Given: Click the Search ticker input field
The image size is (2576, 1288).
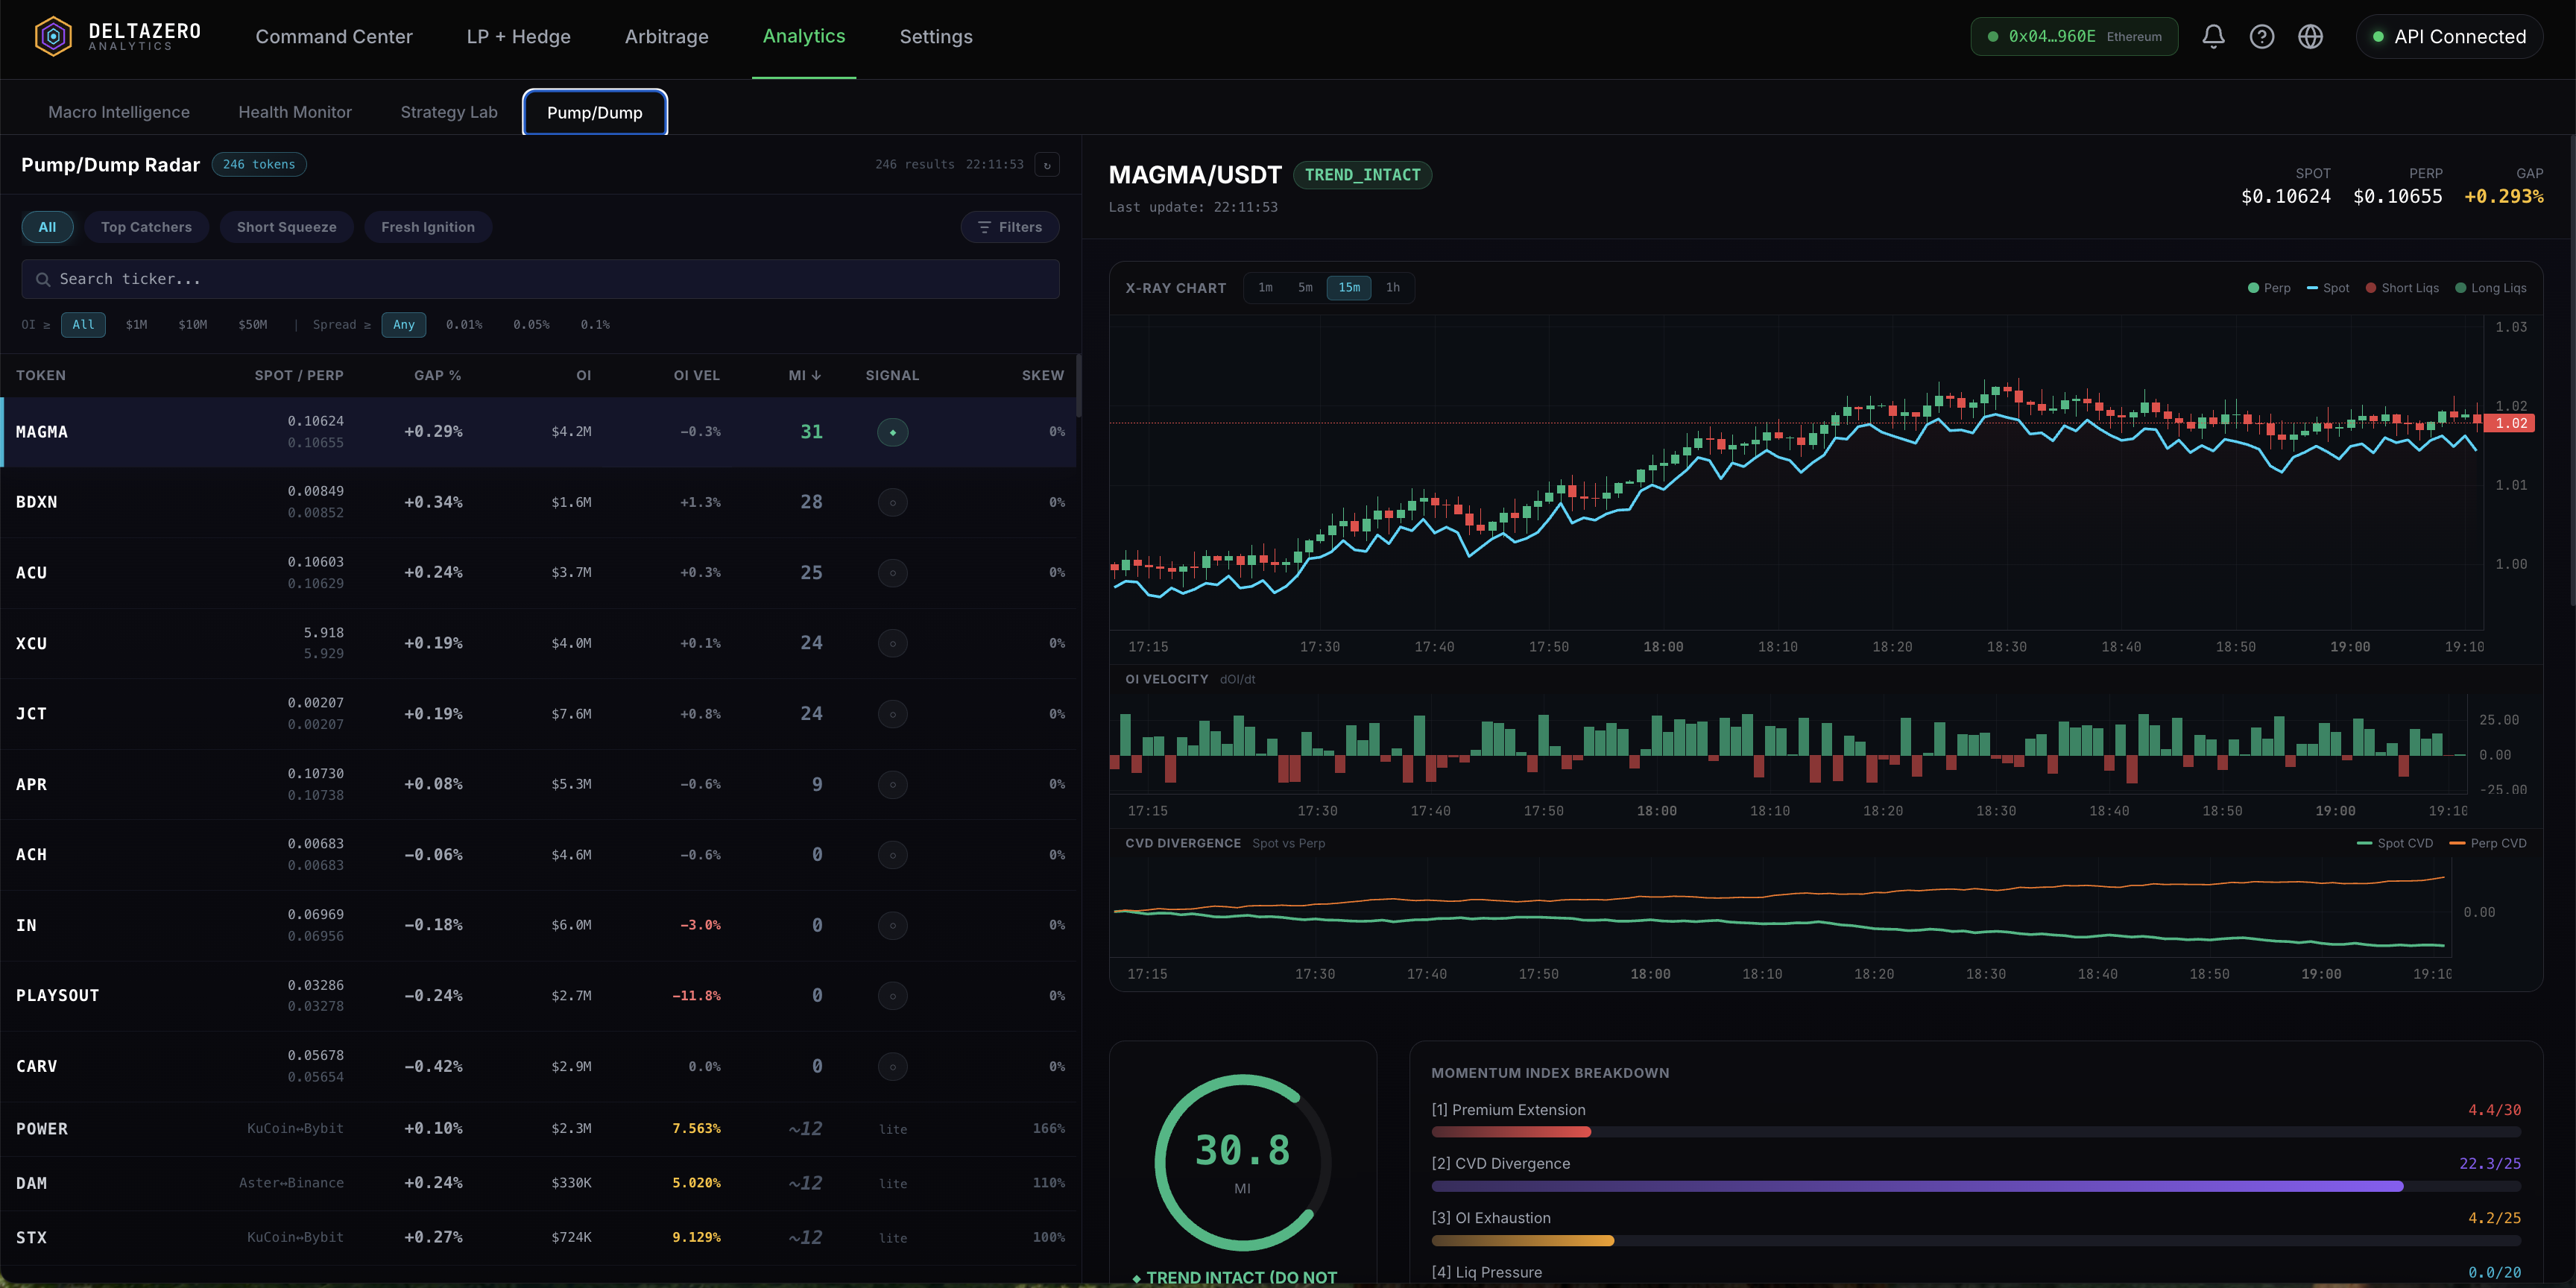Looking at the screenshot, I should coord(540,280).
